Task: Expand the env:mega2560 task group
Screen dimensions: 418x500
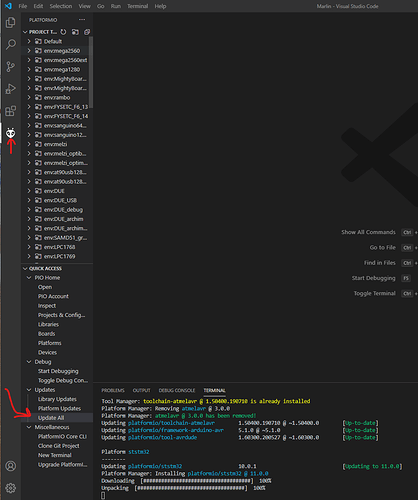Action: (29, 51)
